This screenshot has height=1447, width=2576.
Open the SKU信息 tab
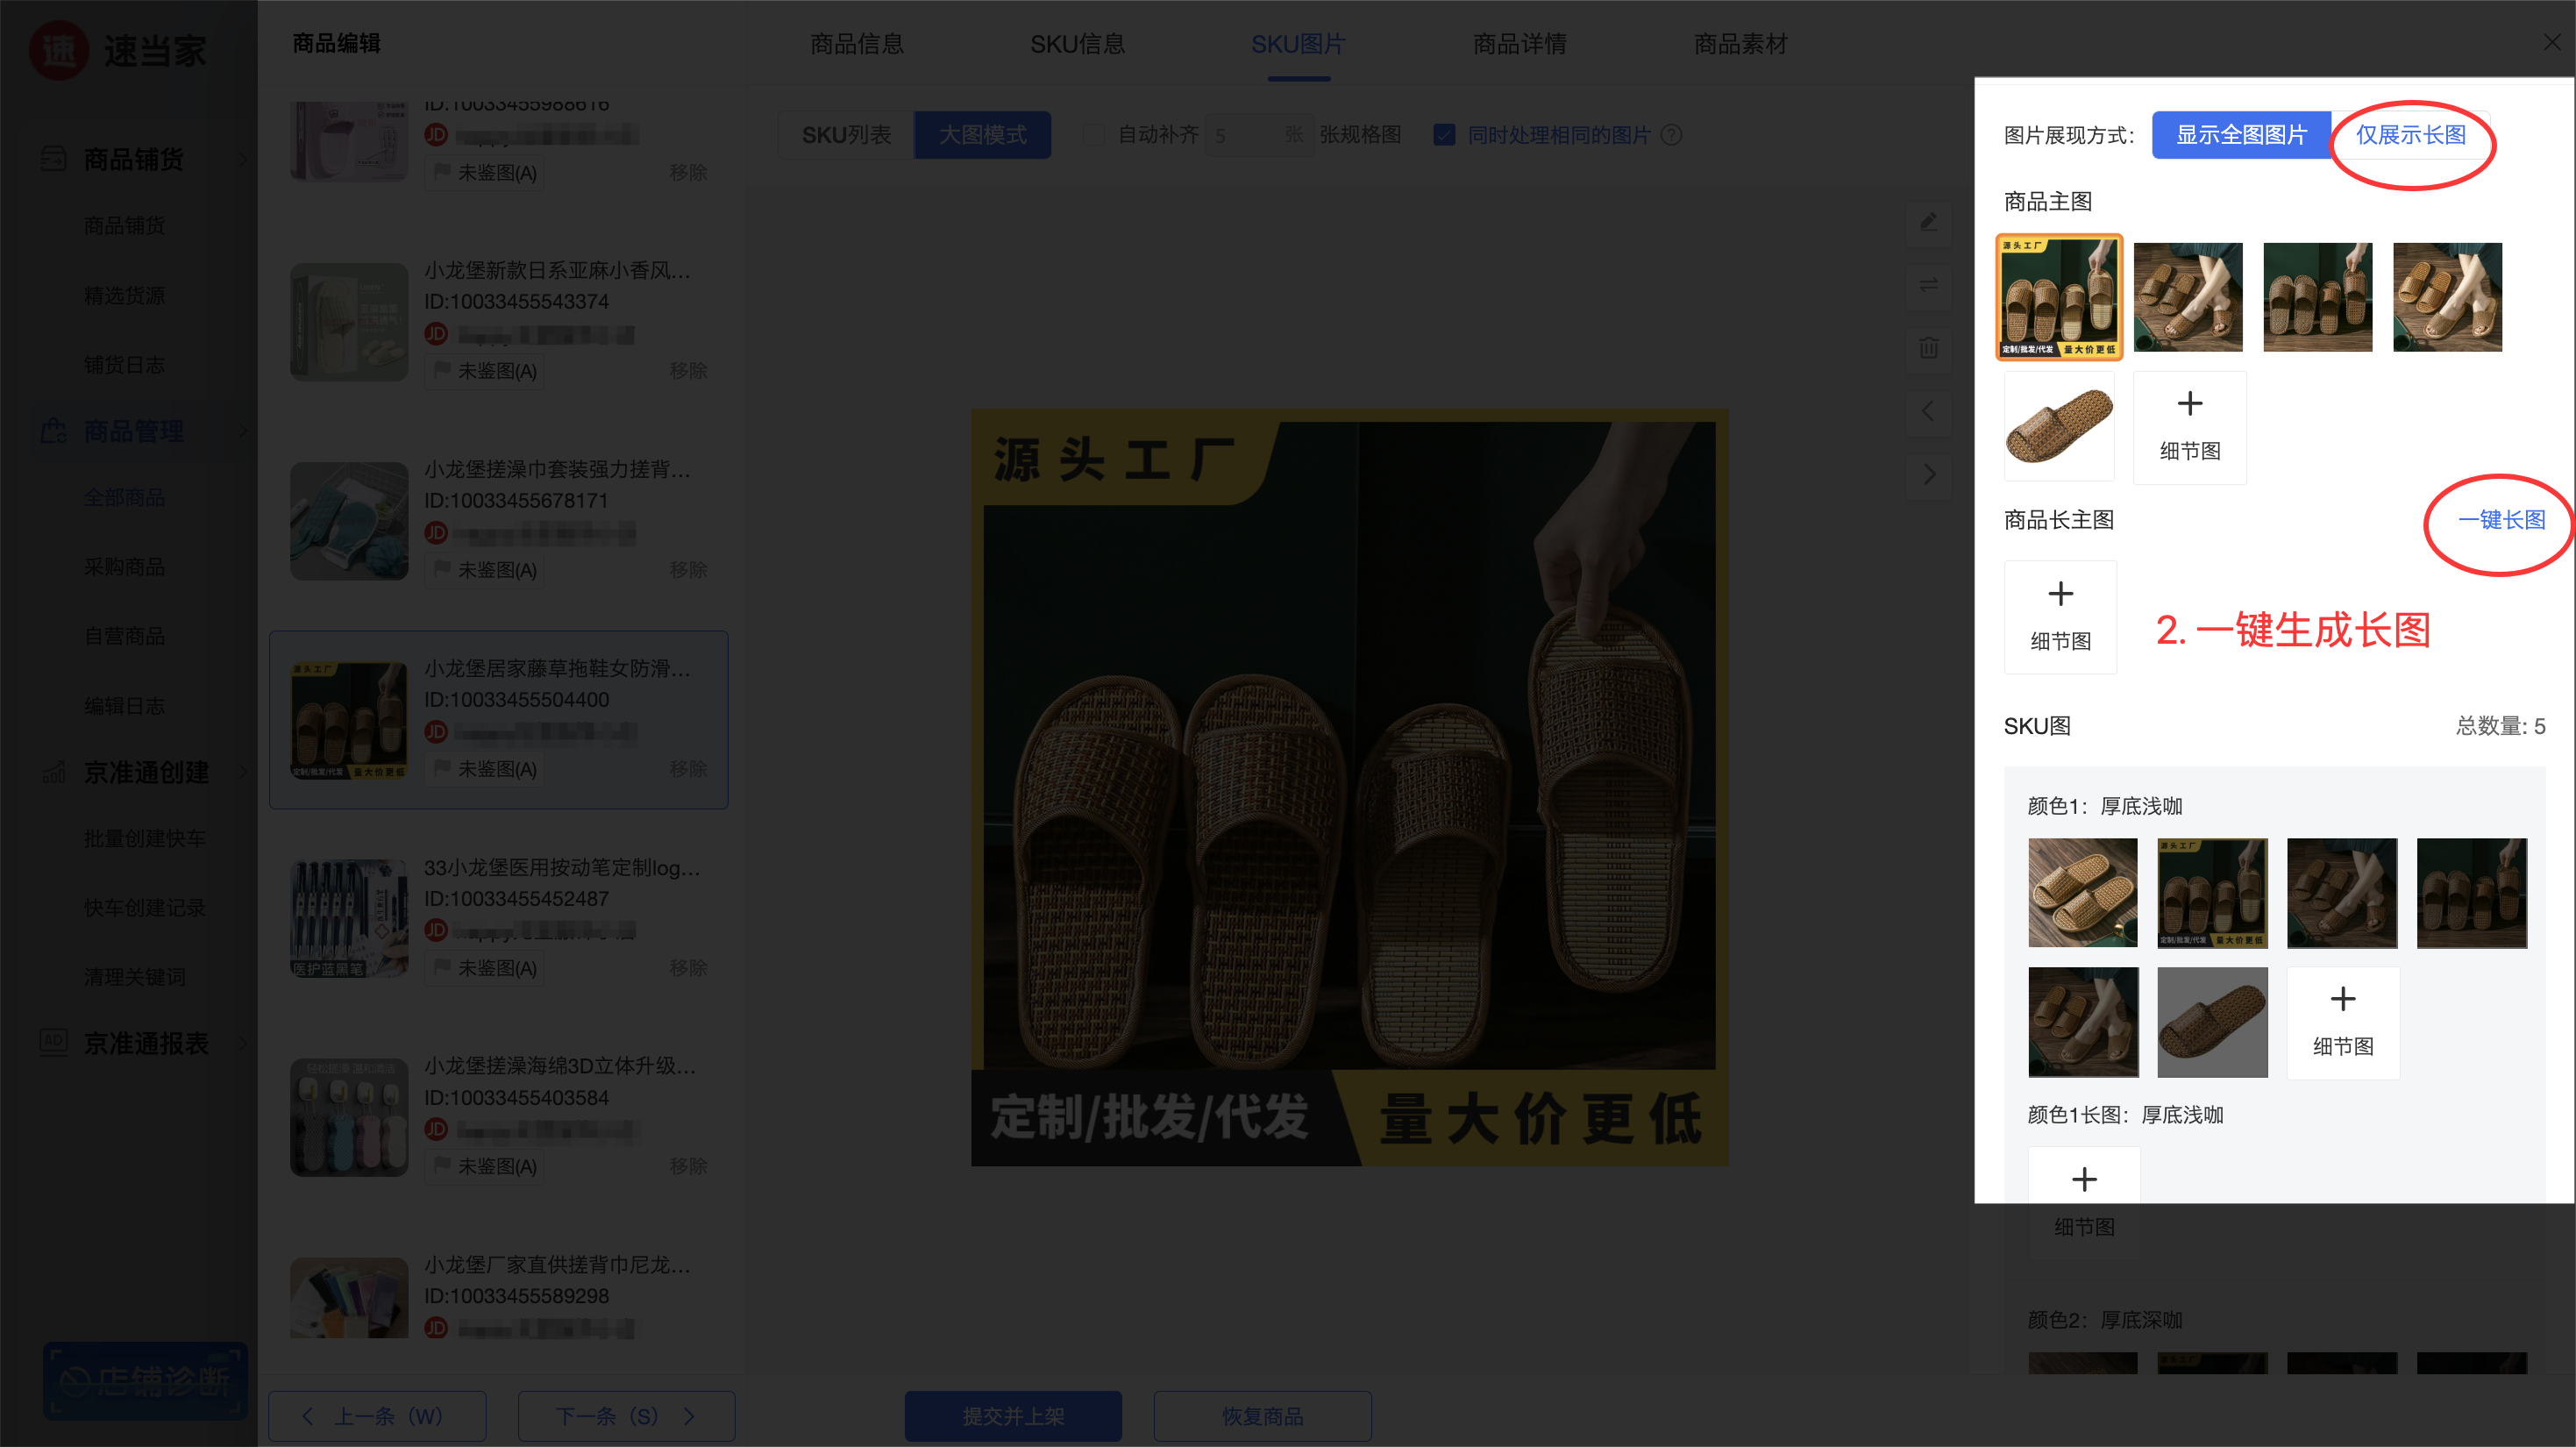[1077, 44]
